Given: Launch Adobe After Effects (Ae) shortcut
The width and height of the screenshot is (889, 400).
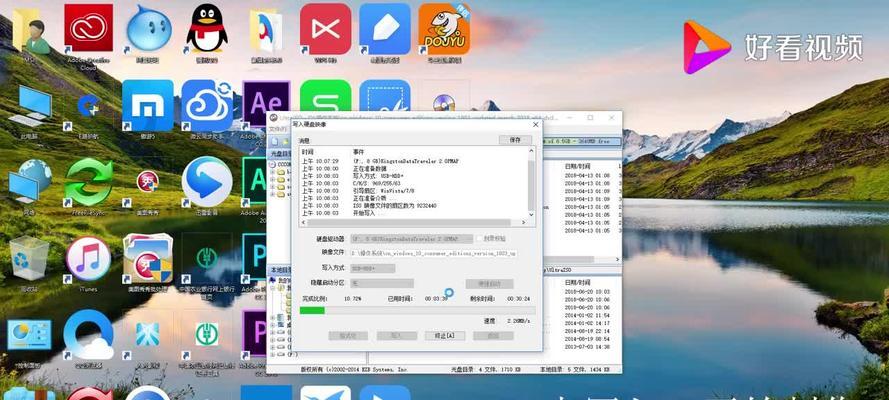Looking at the screenshot, I should pos(266,105).
